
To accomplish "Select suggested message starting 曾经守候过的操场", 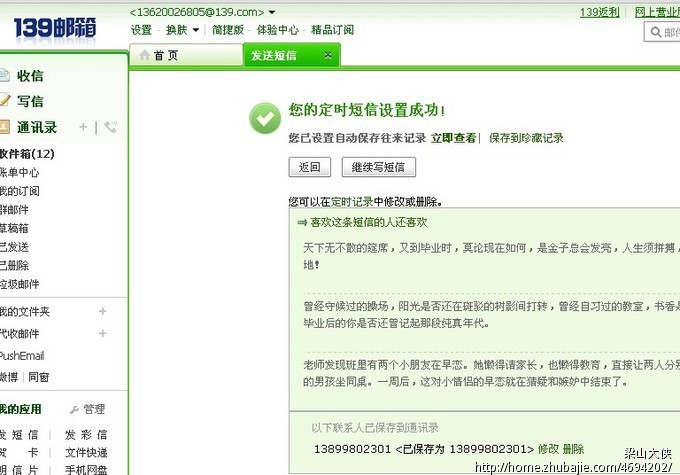I will (x=491, y=314).
